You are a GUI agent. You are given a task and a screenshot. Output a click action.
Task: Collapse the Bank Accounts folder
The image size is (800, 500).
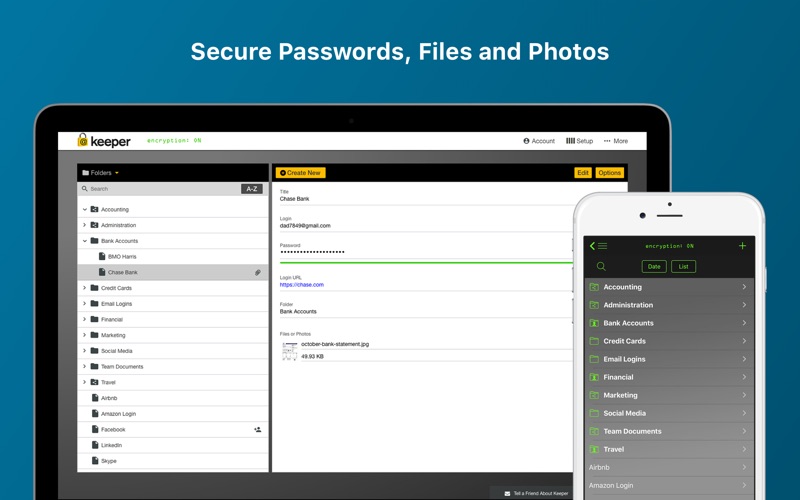(85, 241)
